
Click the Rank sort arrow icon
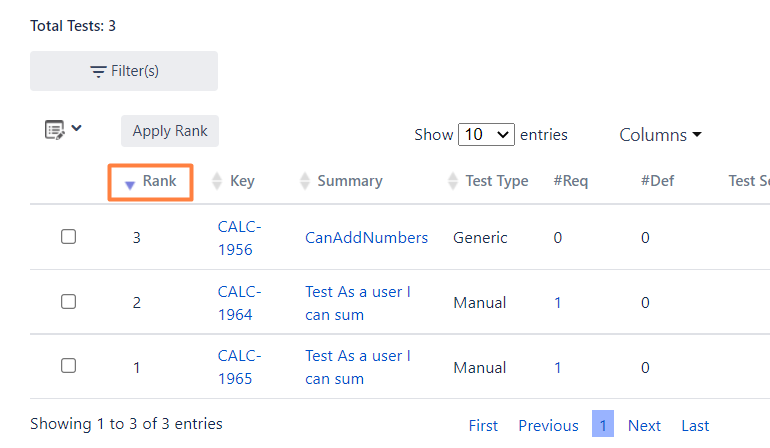point(129,183)
